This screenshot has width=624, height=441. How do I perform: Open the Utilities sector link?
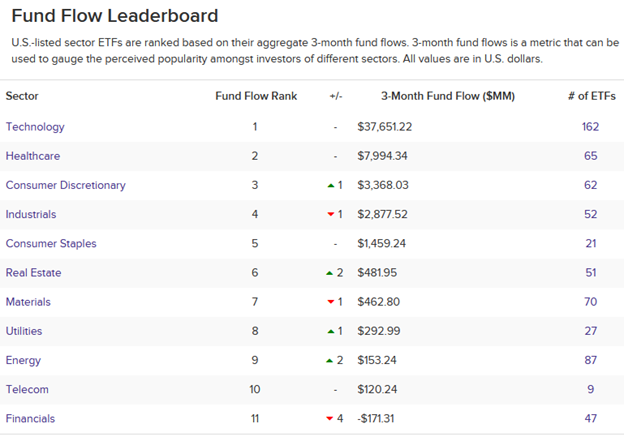click(x=25, y=331)
